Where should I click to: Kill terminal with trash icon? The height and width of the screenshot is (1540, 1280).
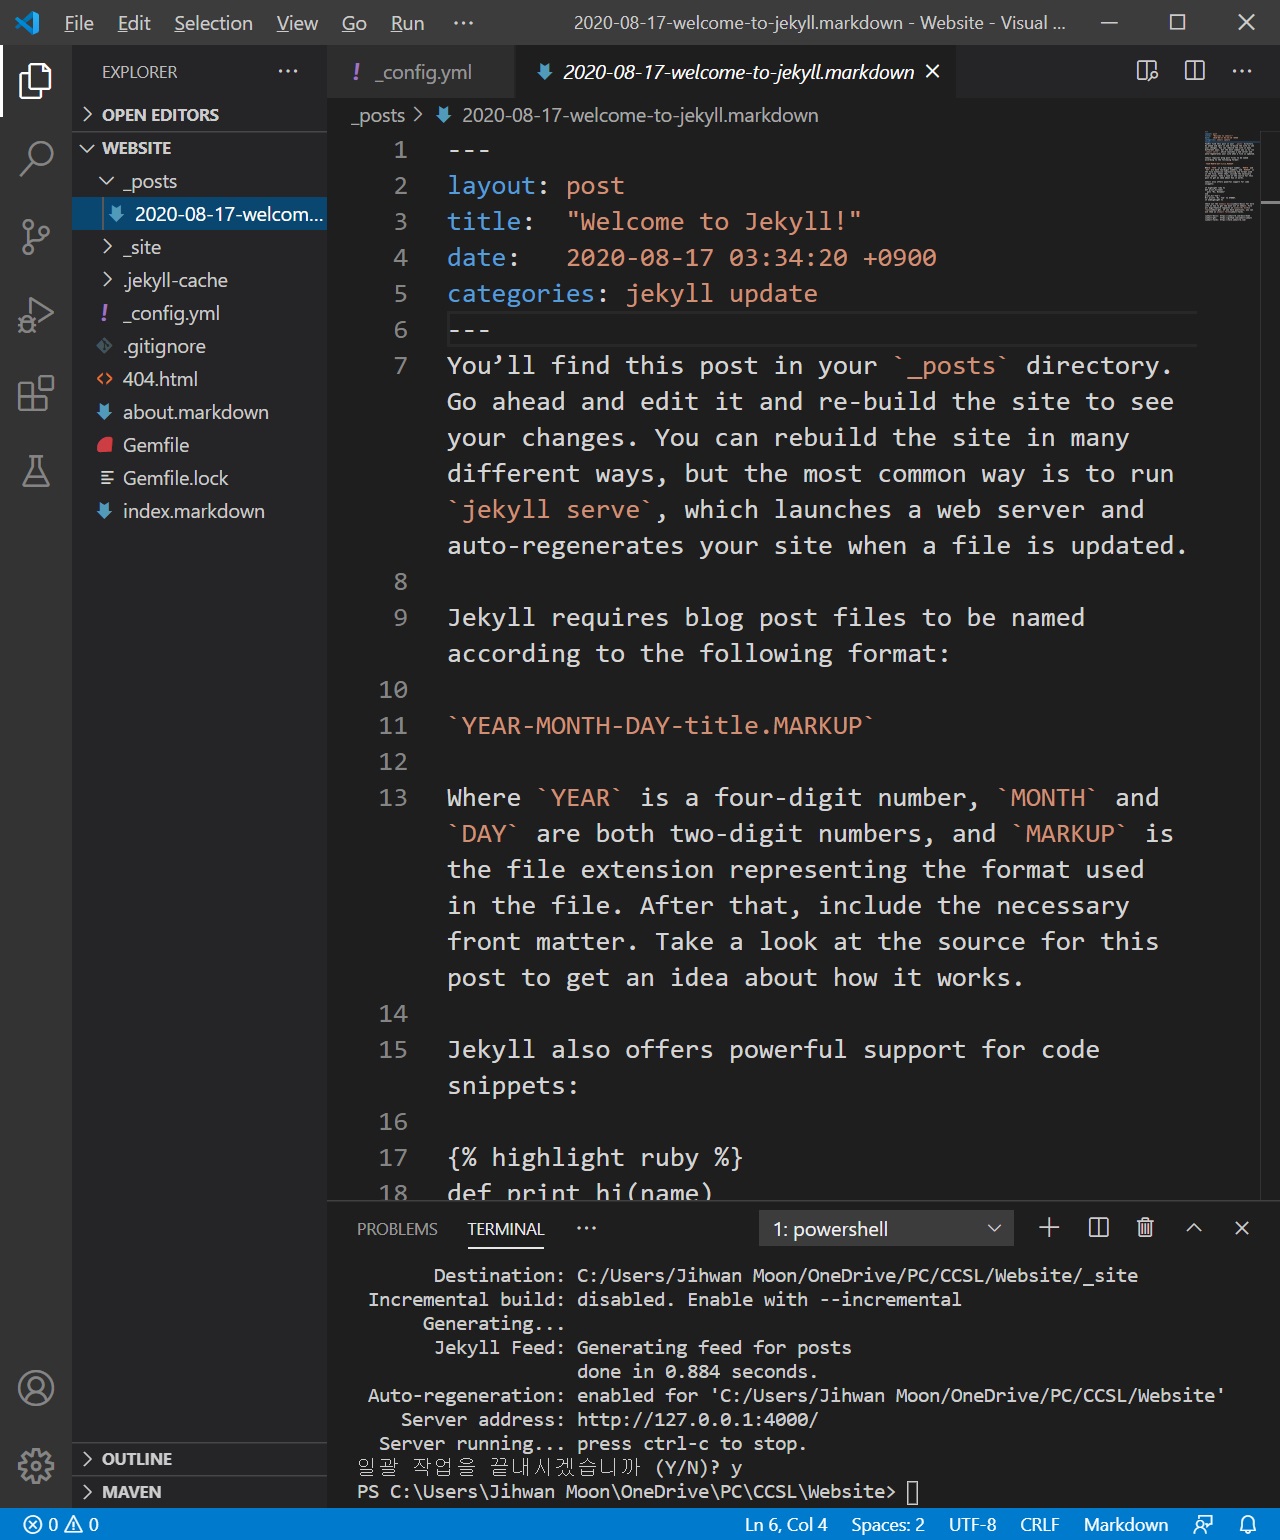click(1145, 1228)
